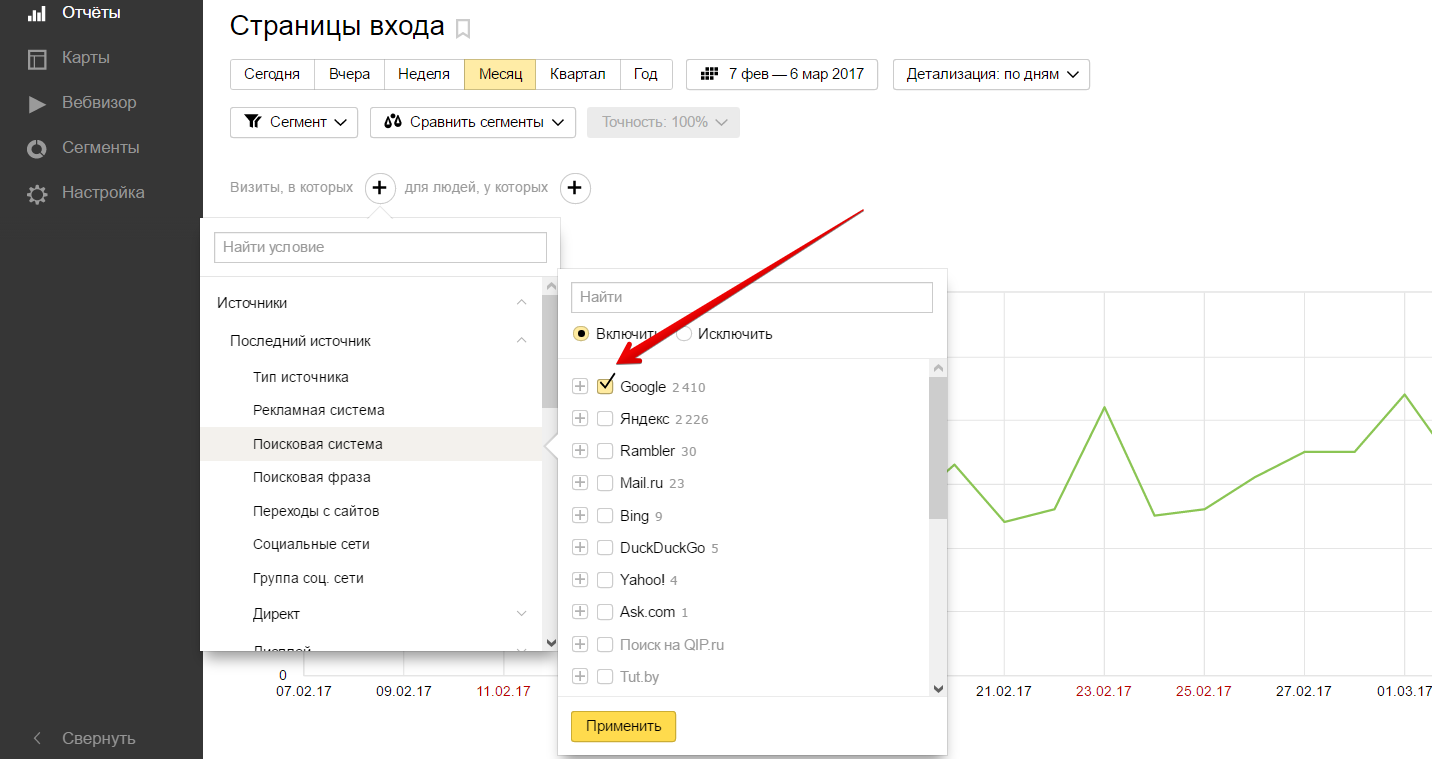The height and width of the screenshot is (759, 1432).
Task: Select the Исключить radio button
Action: pos(684,334)
